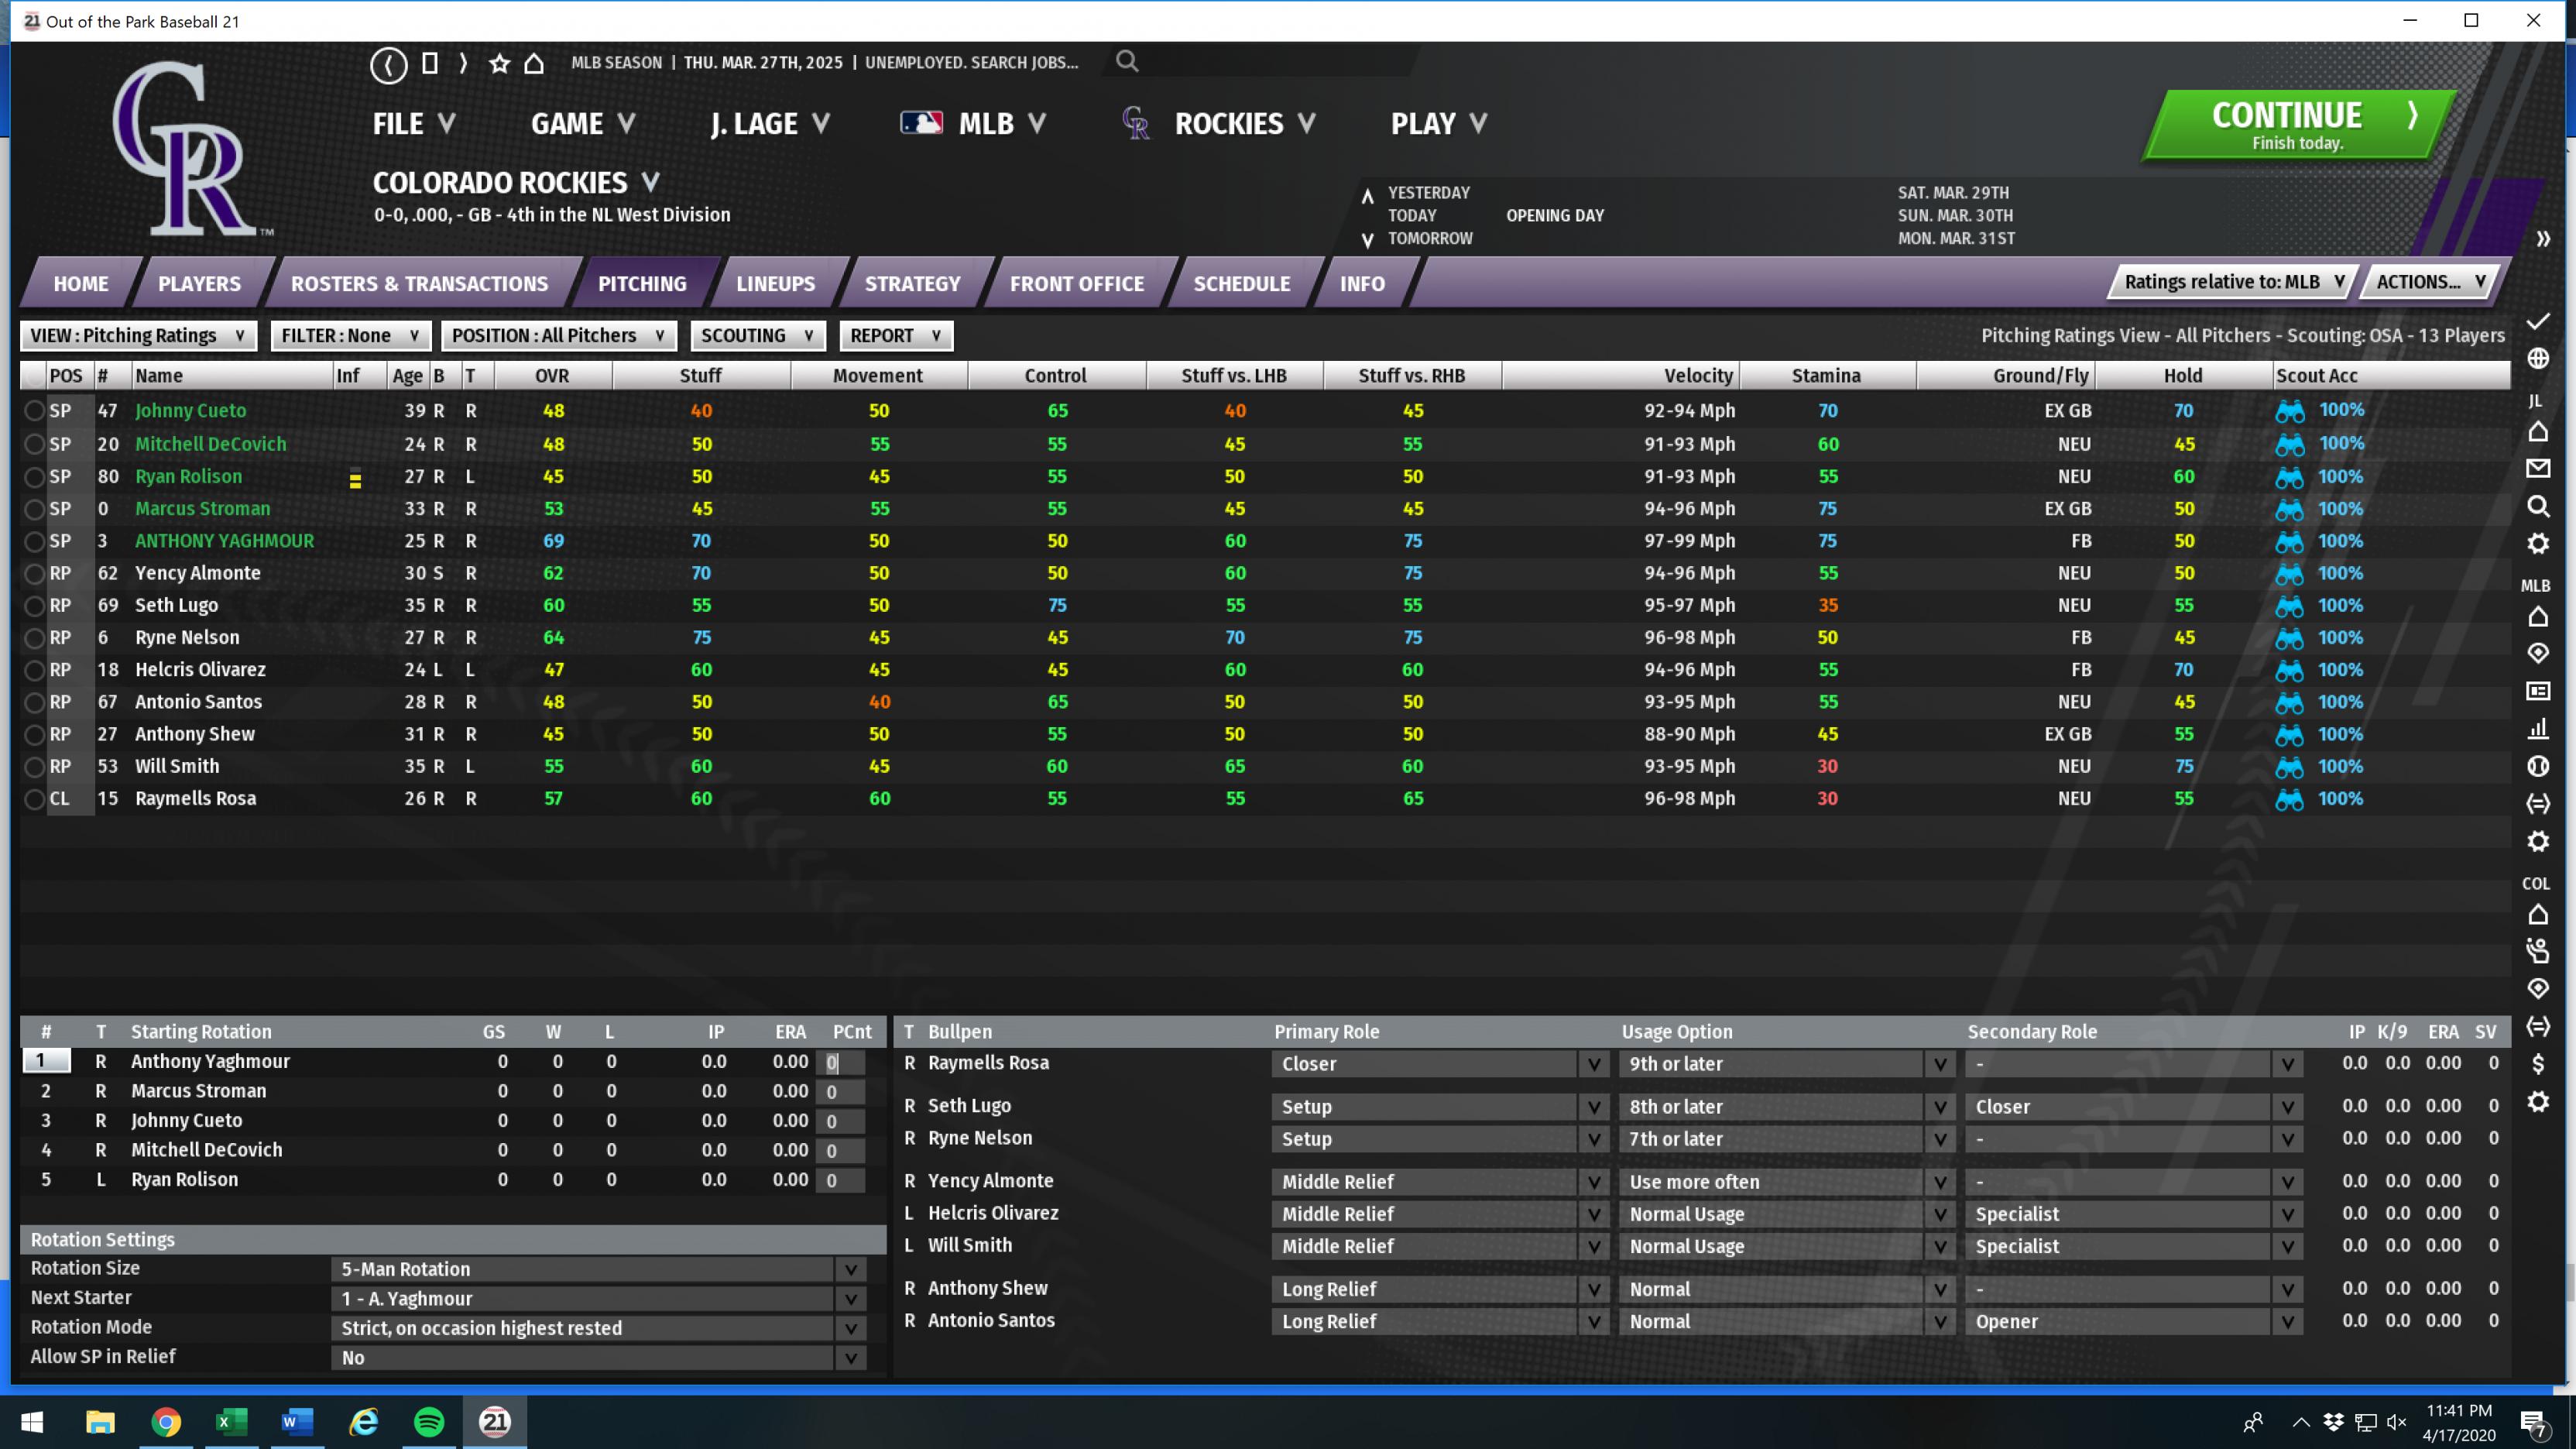This screenshot has width=2576, height=1449.
Task: Click the magnifying glass search icon
Action: [x=1127, y=62]
